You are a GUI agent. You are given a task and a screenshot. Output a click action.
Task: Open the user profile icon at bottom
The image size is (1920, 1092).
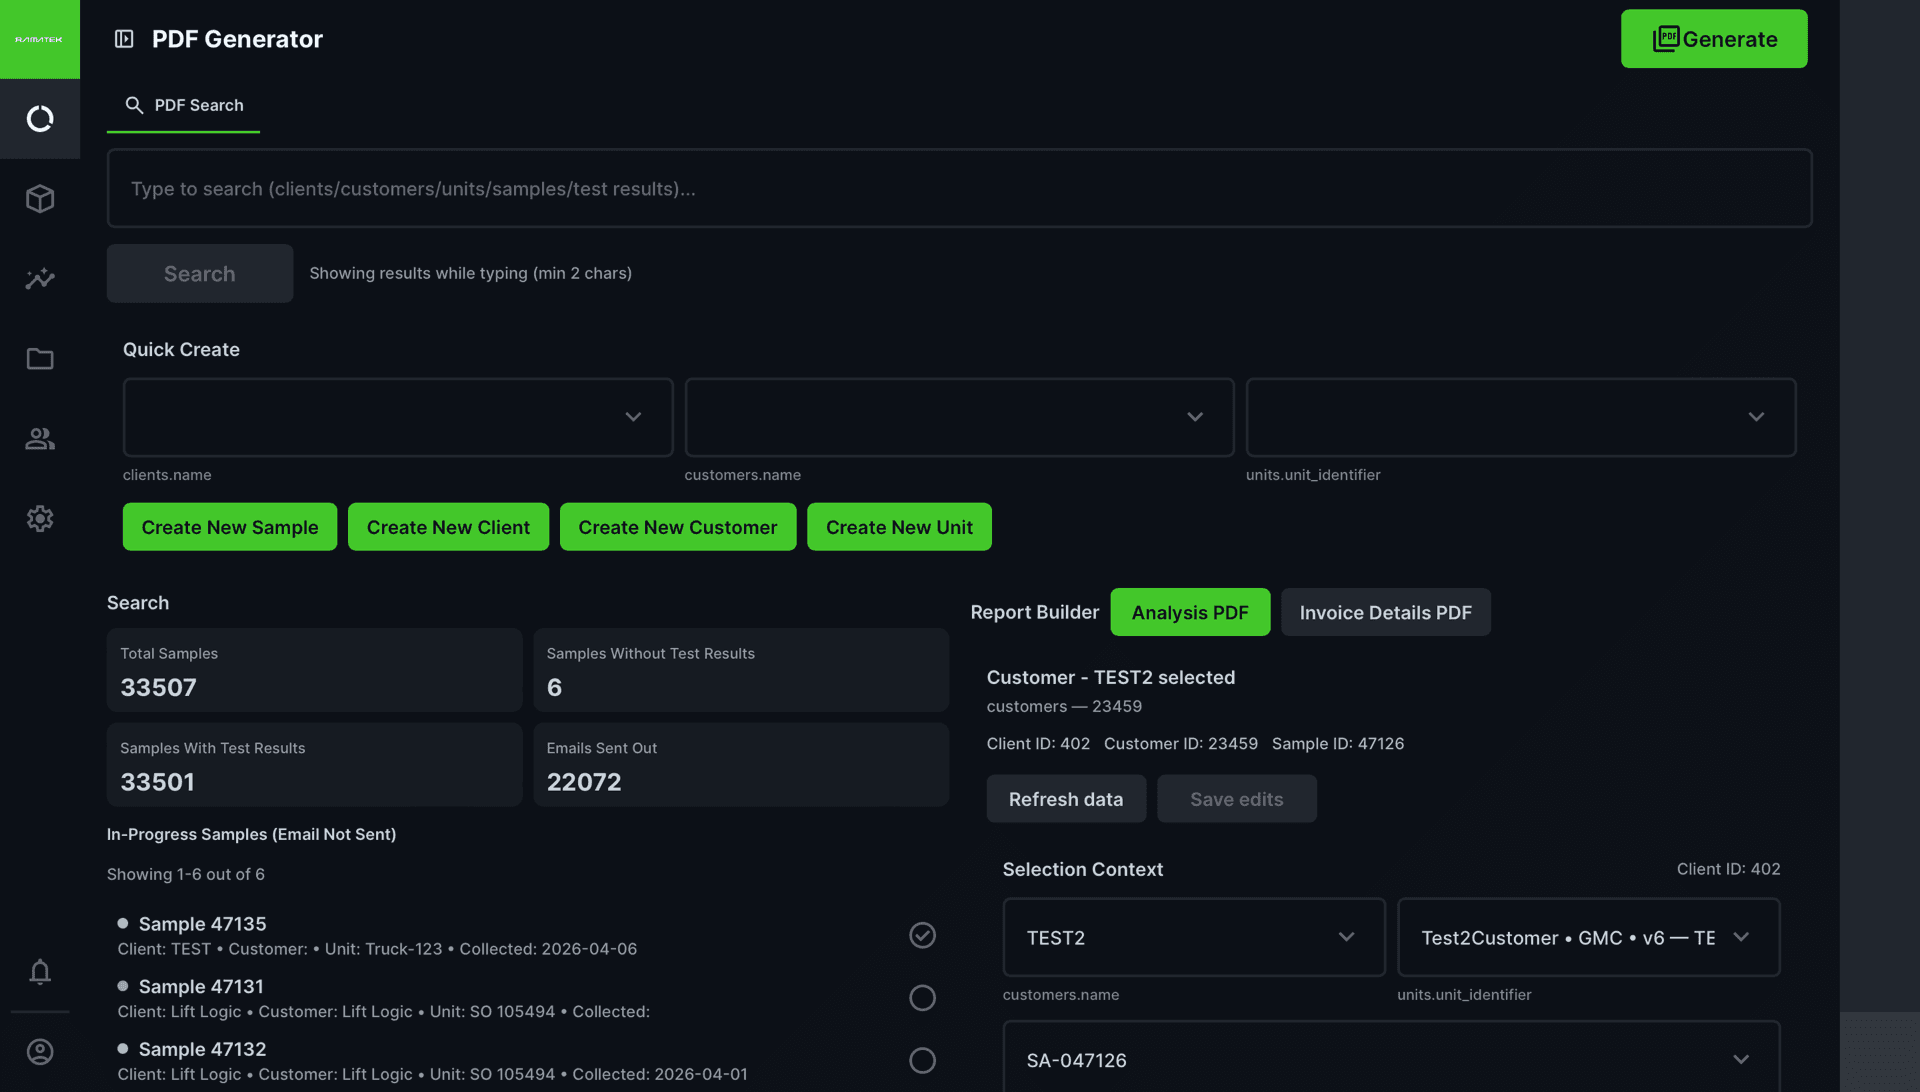(x=40, y=1051)
